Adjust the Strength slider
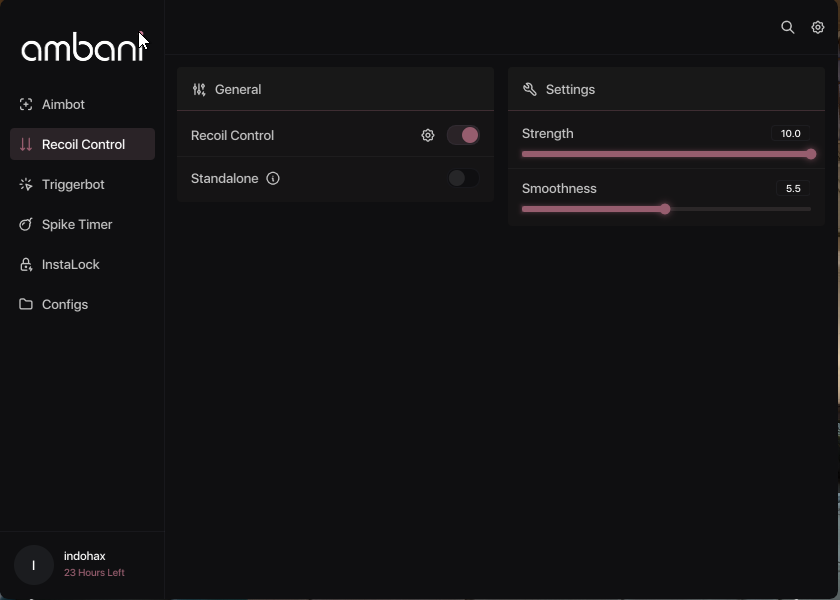The height and width of the screenshot is (600, 840). tap(666, 154)
